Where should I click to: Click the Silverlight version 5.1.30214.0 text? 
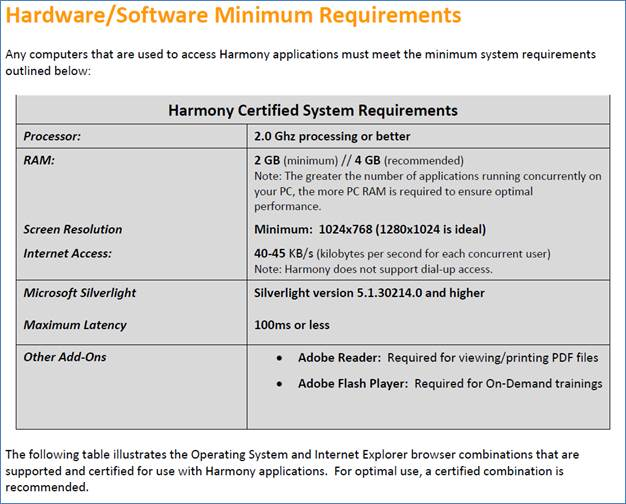370,293
